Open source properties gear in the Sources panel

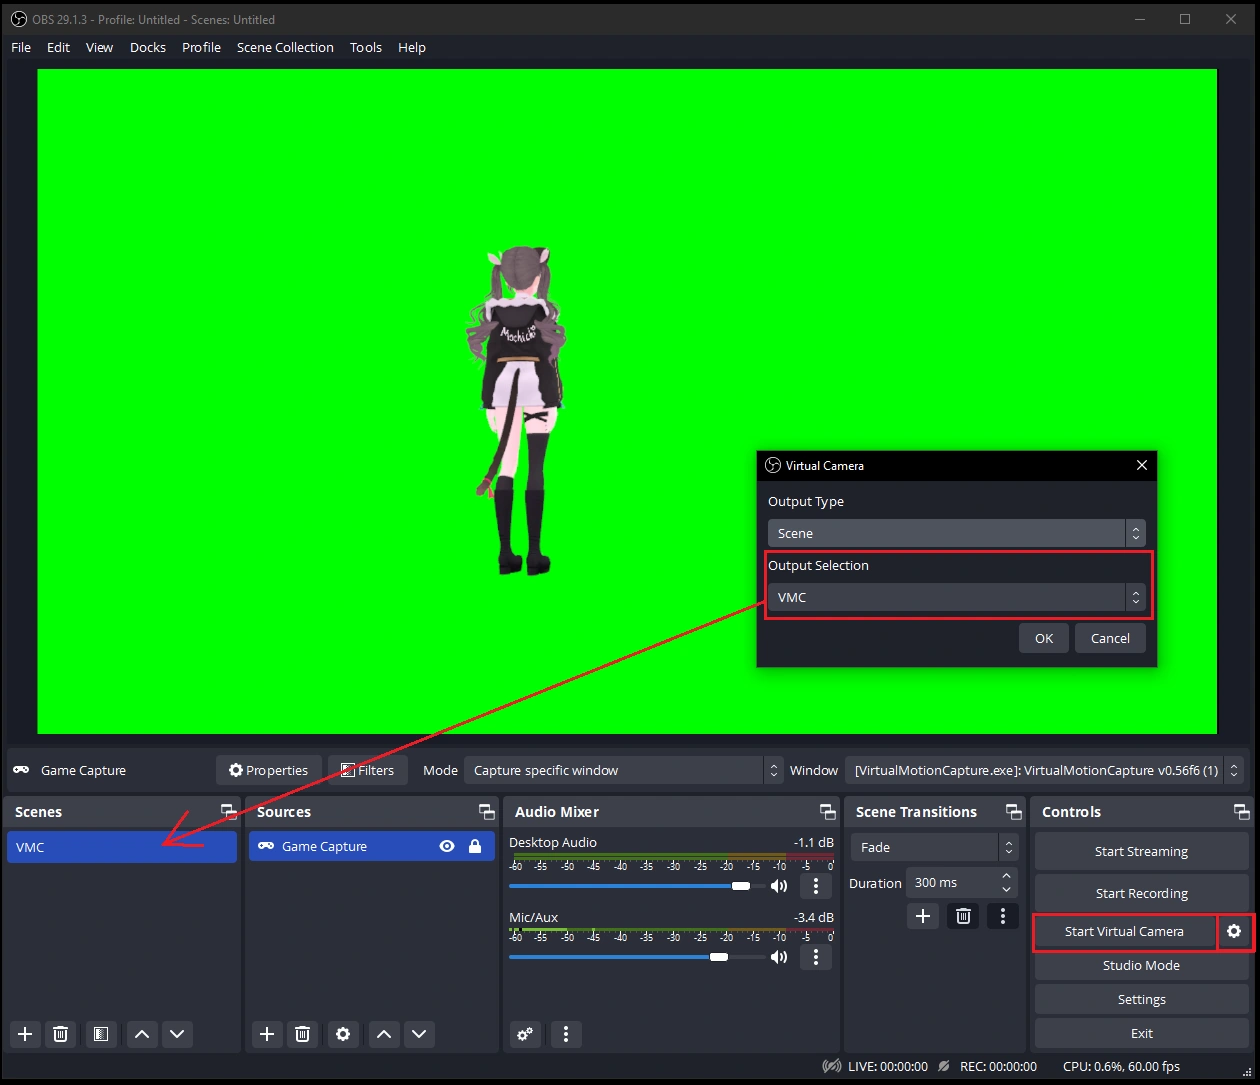pyautogui.click(x=343, y=1034)
